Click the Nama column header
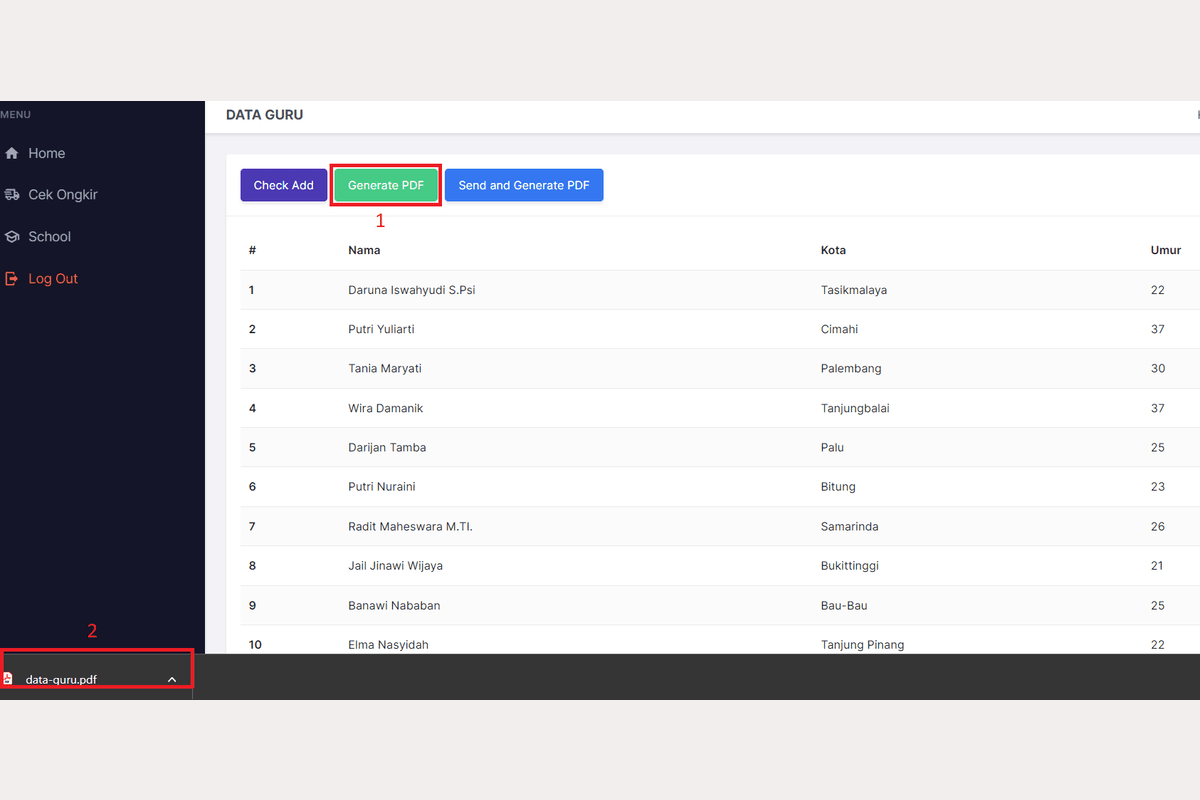This screenshot has width=1200, height=800. click(364, 250)
